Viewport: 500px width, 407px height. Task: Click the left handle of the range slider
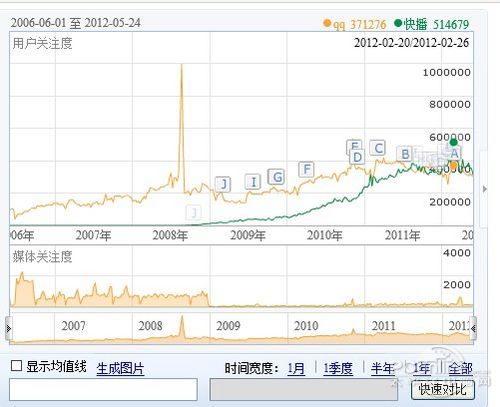9,329
